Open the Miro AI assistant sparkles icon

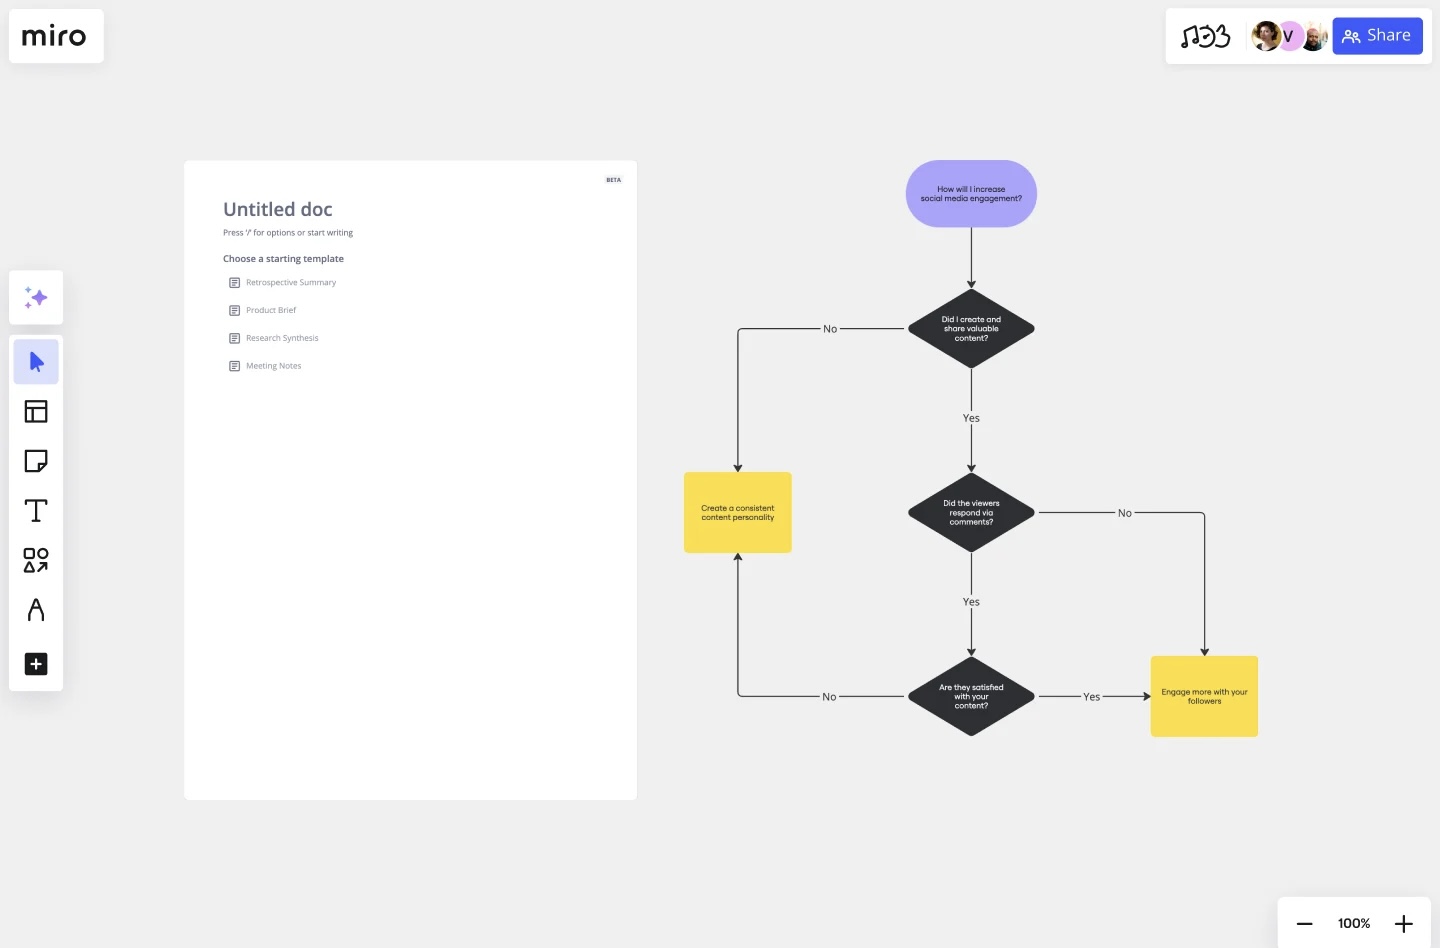(35, 297)
